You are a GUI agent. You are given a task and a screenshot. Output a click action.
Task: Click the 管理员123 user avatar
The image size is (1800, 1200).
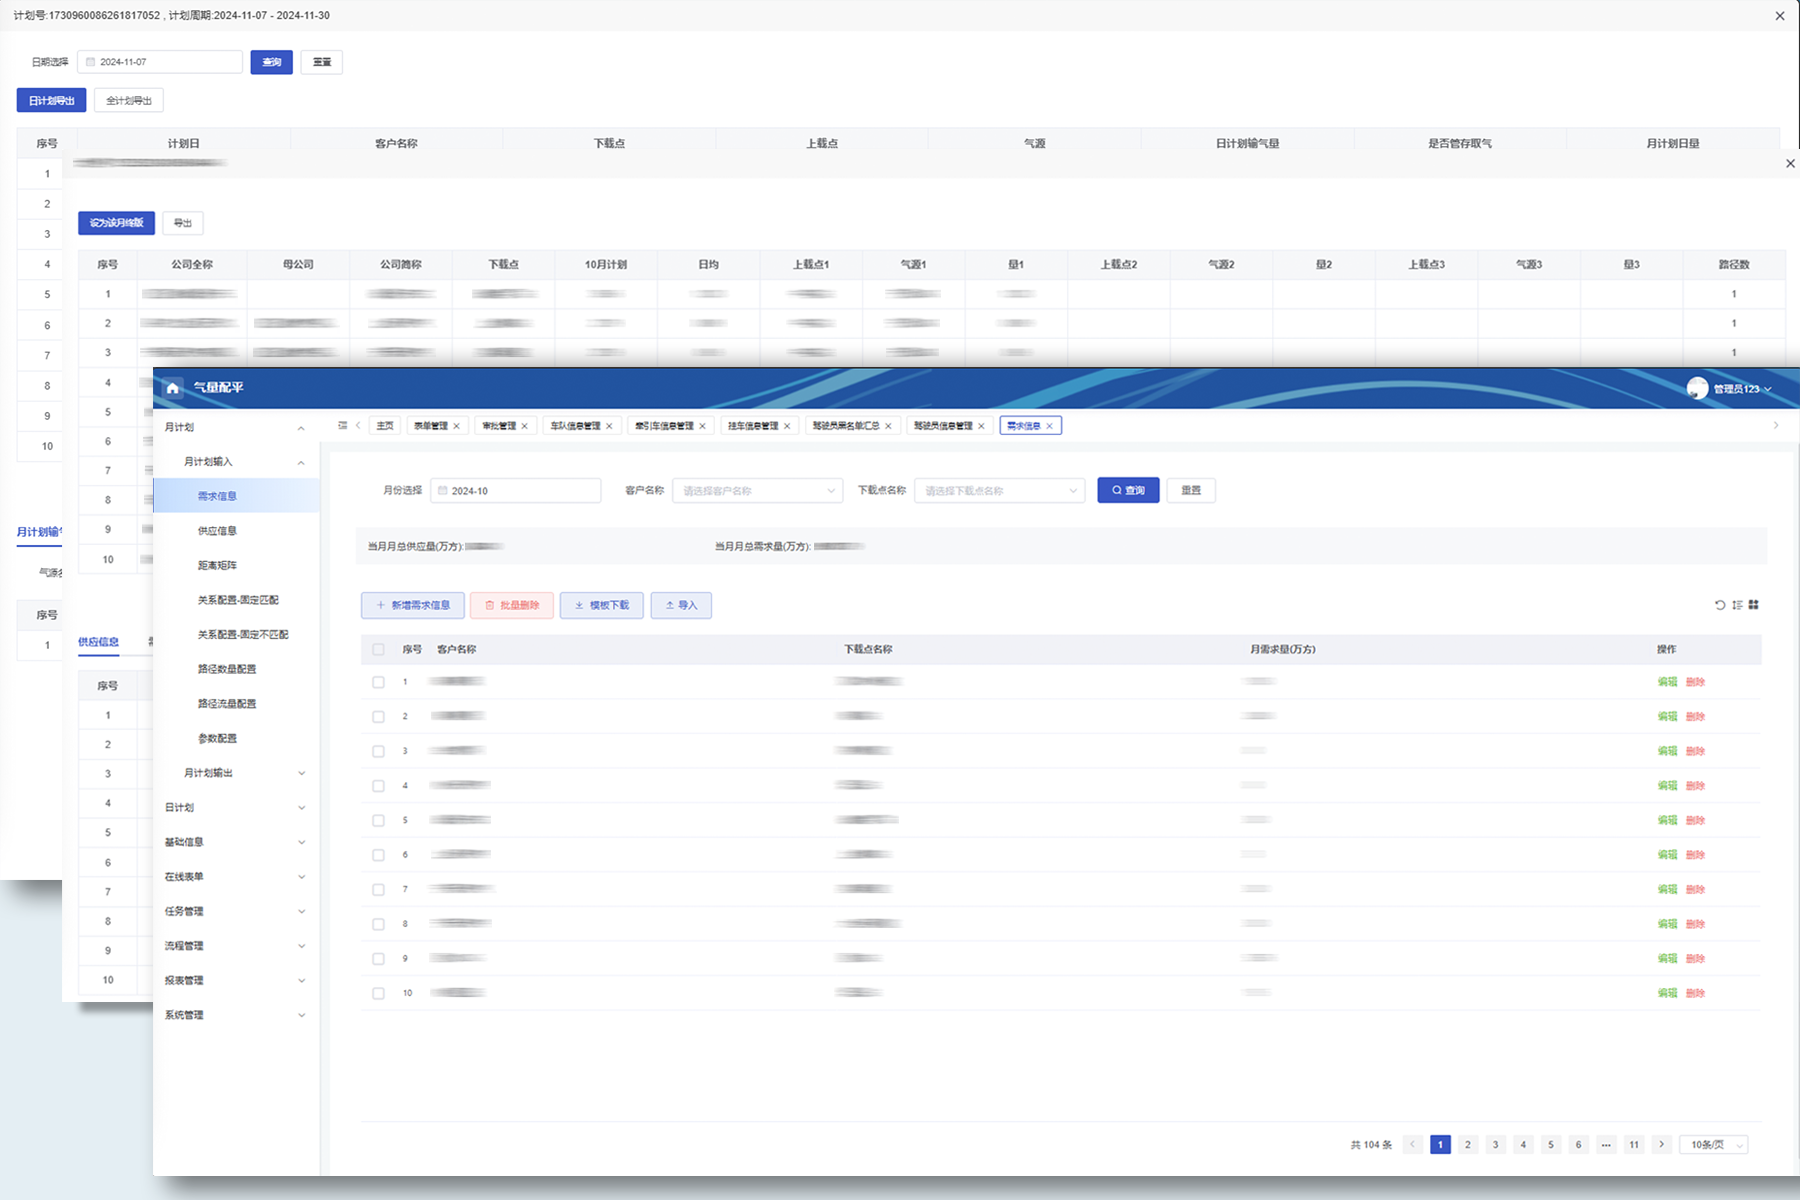(x=1697, y=388)
